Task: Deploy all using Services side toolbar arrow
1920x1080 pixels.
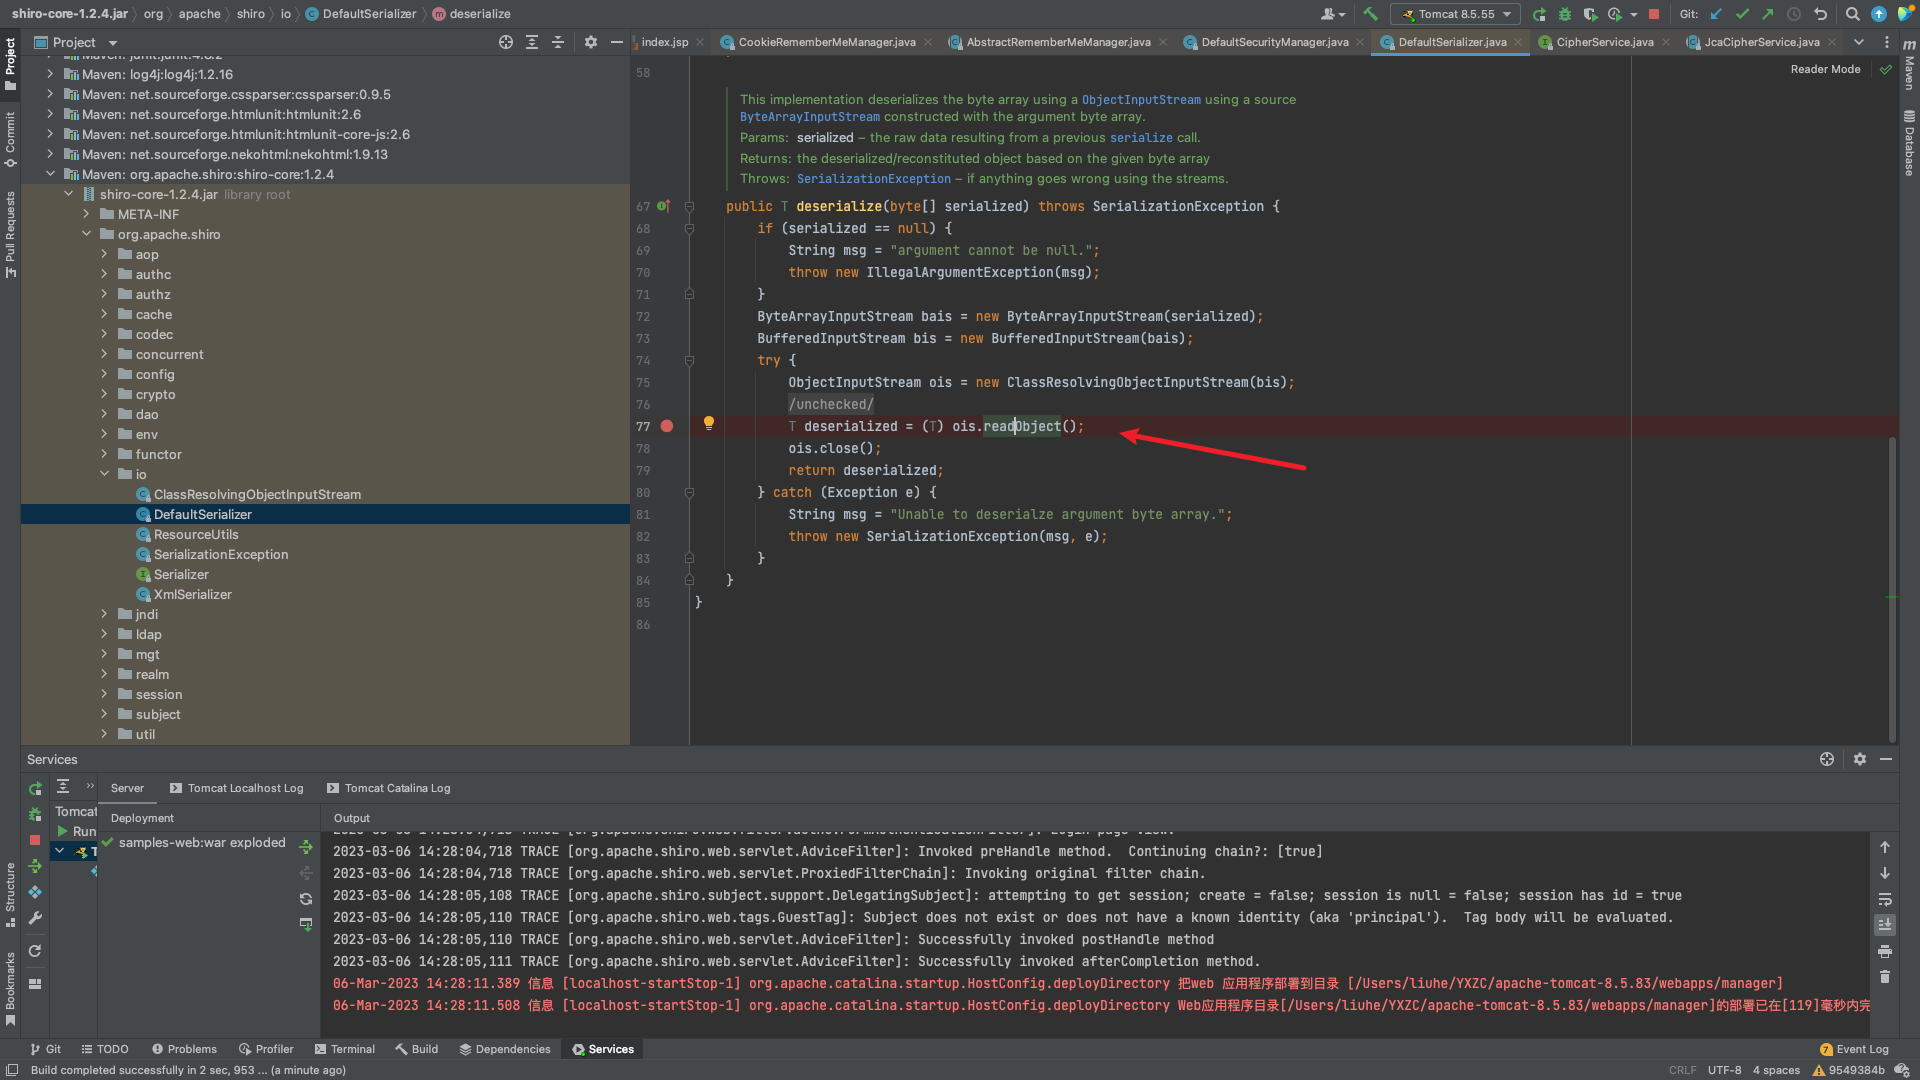Action: 35,866
